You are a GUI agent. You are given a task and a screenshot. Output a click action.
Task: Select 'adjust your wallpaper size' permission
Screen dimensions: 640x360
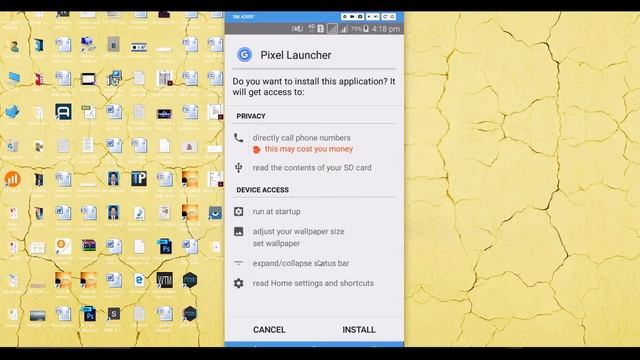pos(298,231)
